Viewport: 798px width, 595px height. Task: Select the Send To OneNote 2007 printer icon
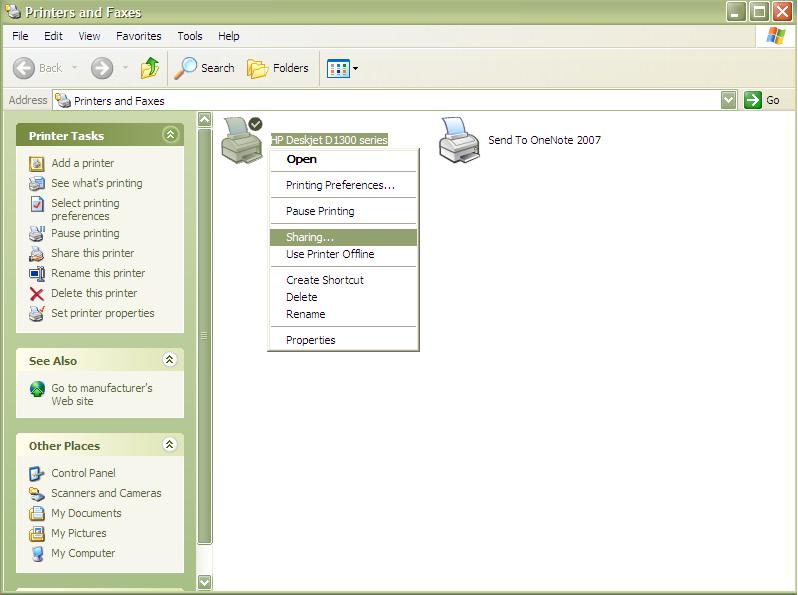[459, 140]
